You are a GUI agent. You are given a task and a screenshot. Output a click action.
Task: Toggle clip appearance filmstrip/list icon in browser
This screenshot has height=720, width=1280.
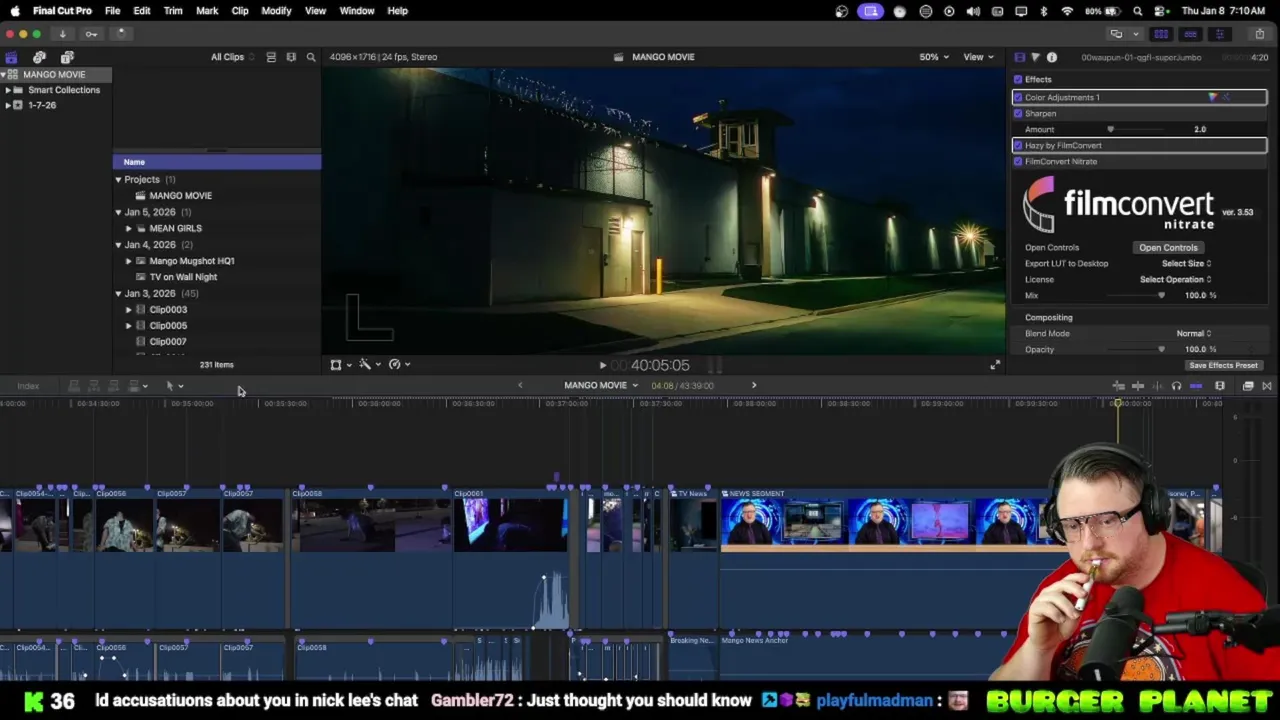point(291,57)
